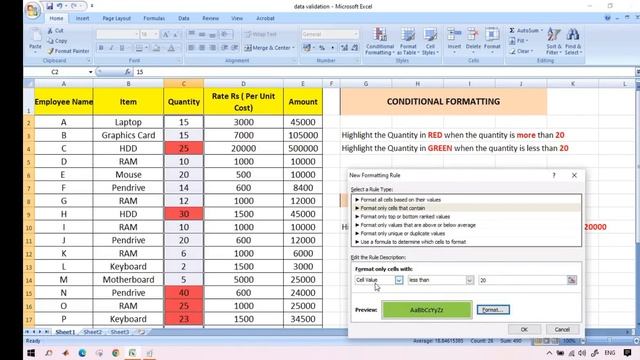
Task: Click the value field containing 20
Action: tap(522, 280)
